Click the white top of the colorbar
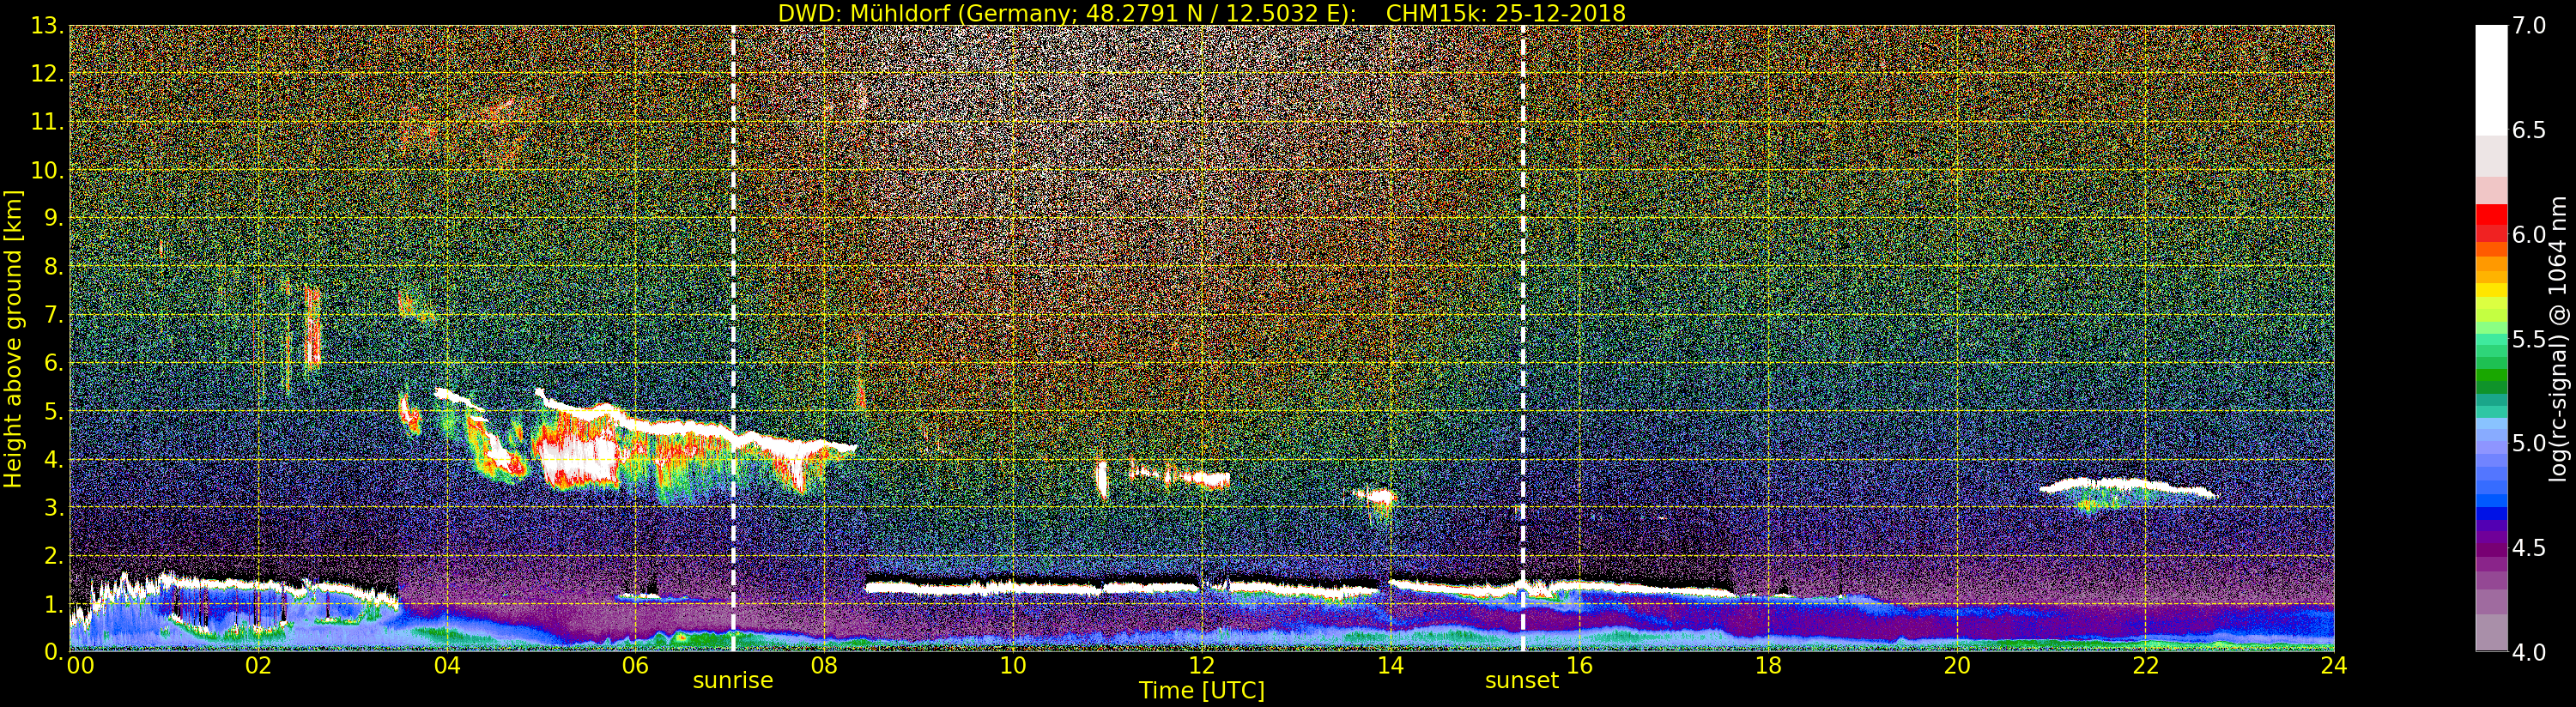This screenshot has height=707, width=2576. (x=2491, y=80)
